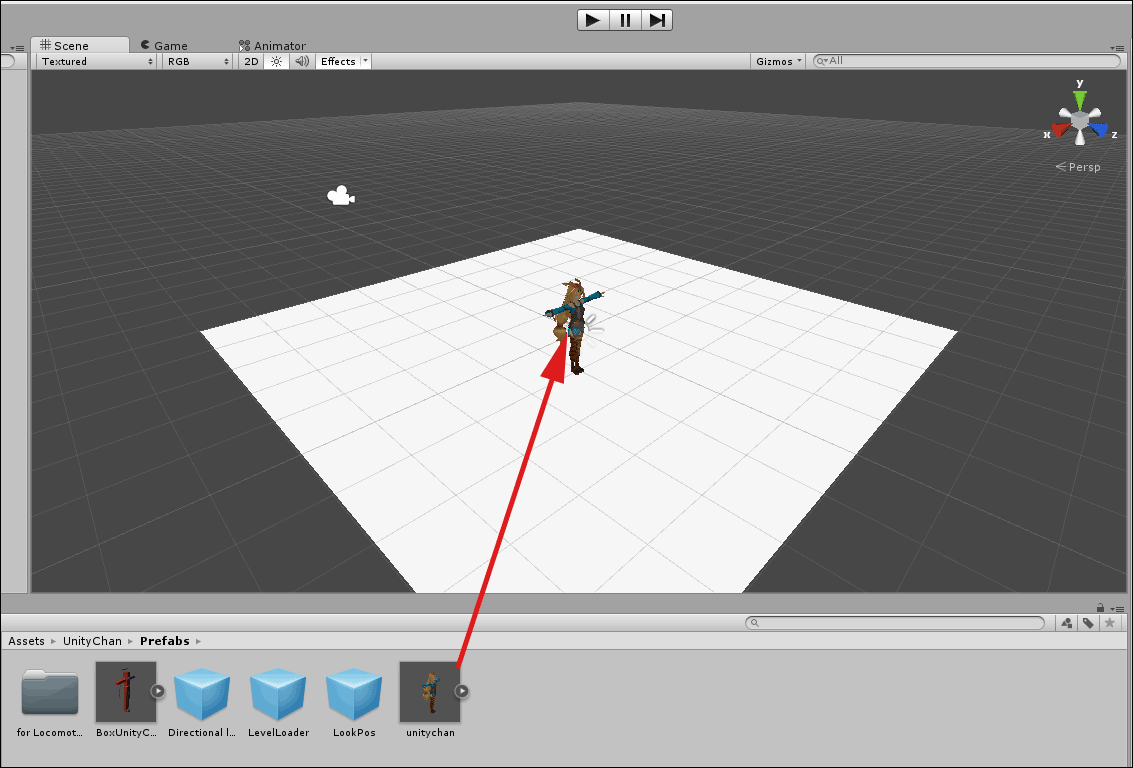Toggle scene lighting with the sun icon
The width and height of the screenshot is (1133, 768).
pos(276,61)
